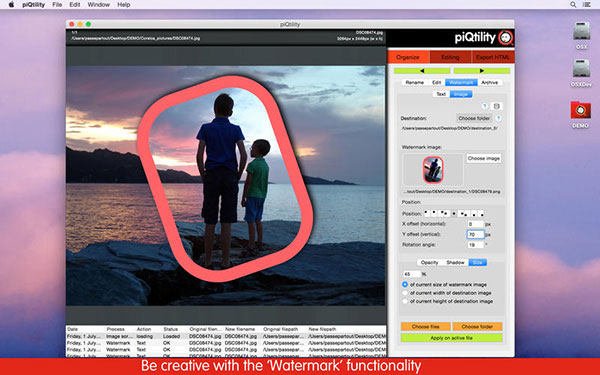600x375 pixels.
Task: Click the orange Choose folder button
Action: click(x=477, y=326)
